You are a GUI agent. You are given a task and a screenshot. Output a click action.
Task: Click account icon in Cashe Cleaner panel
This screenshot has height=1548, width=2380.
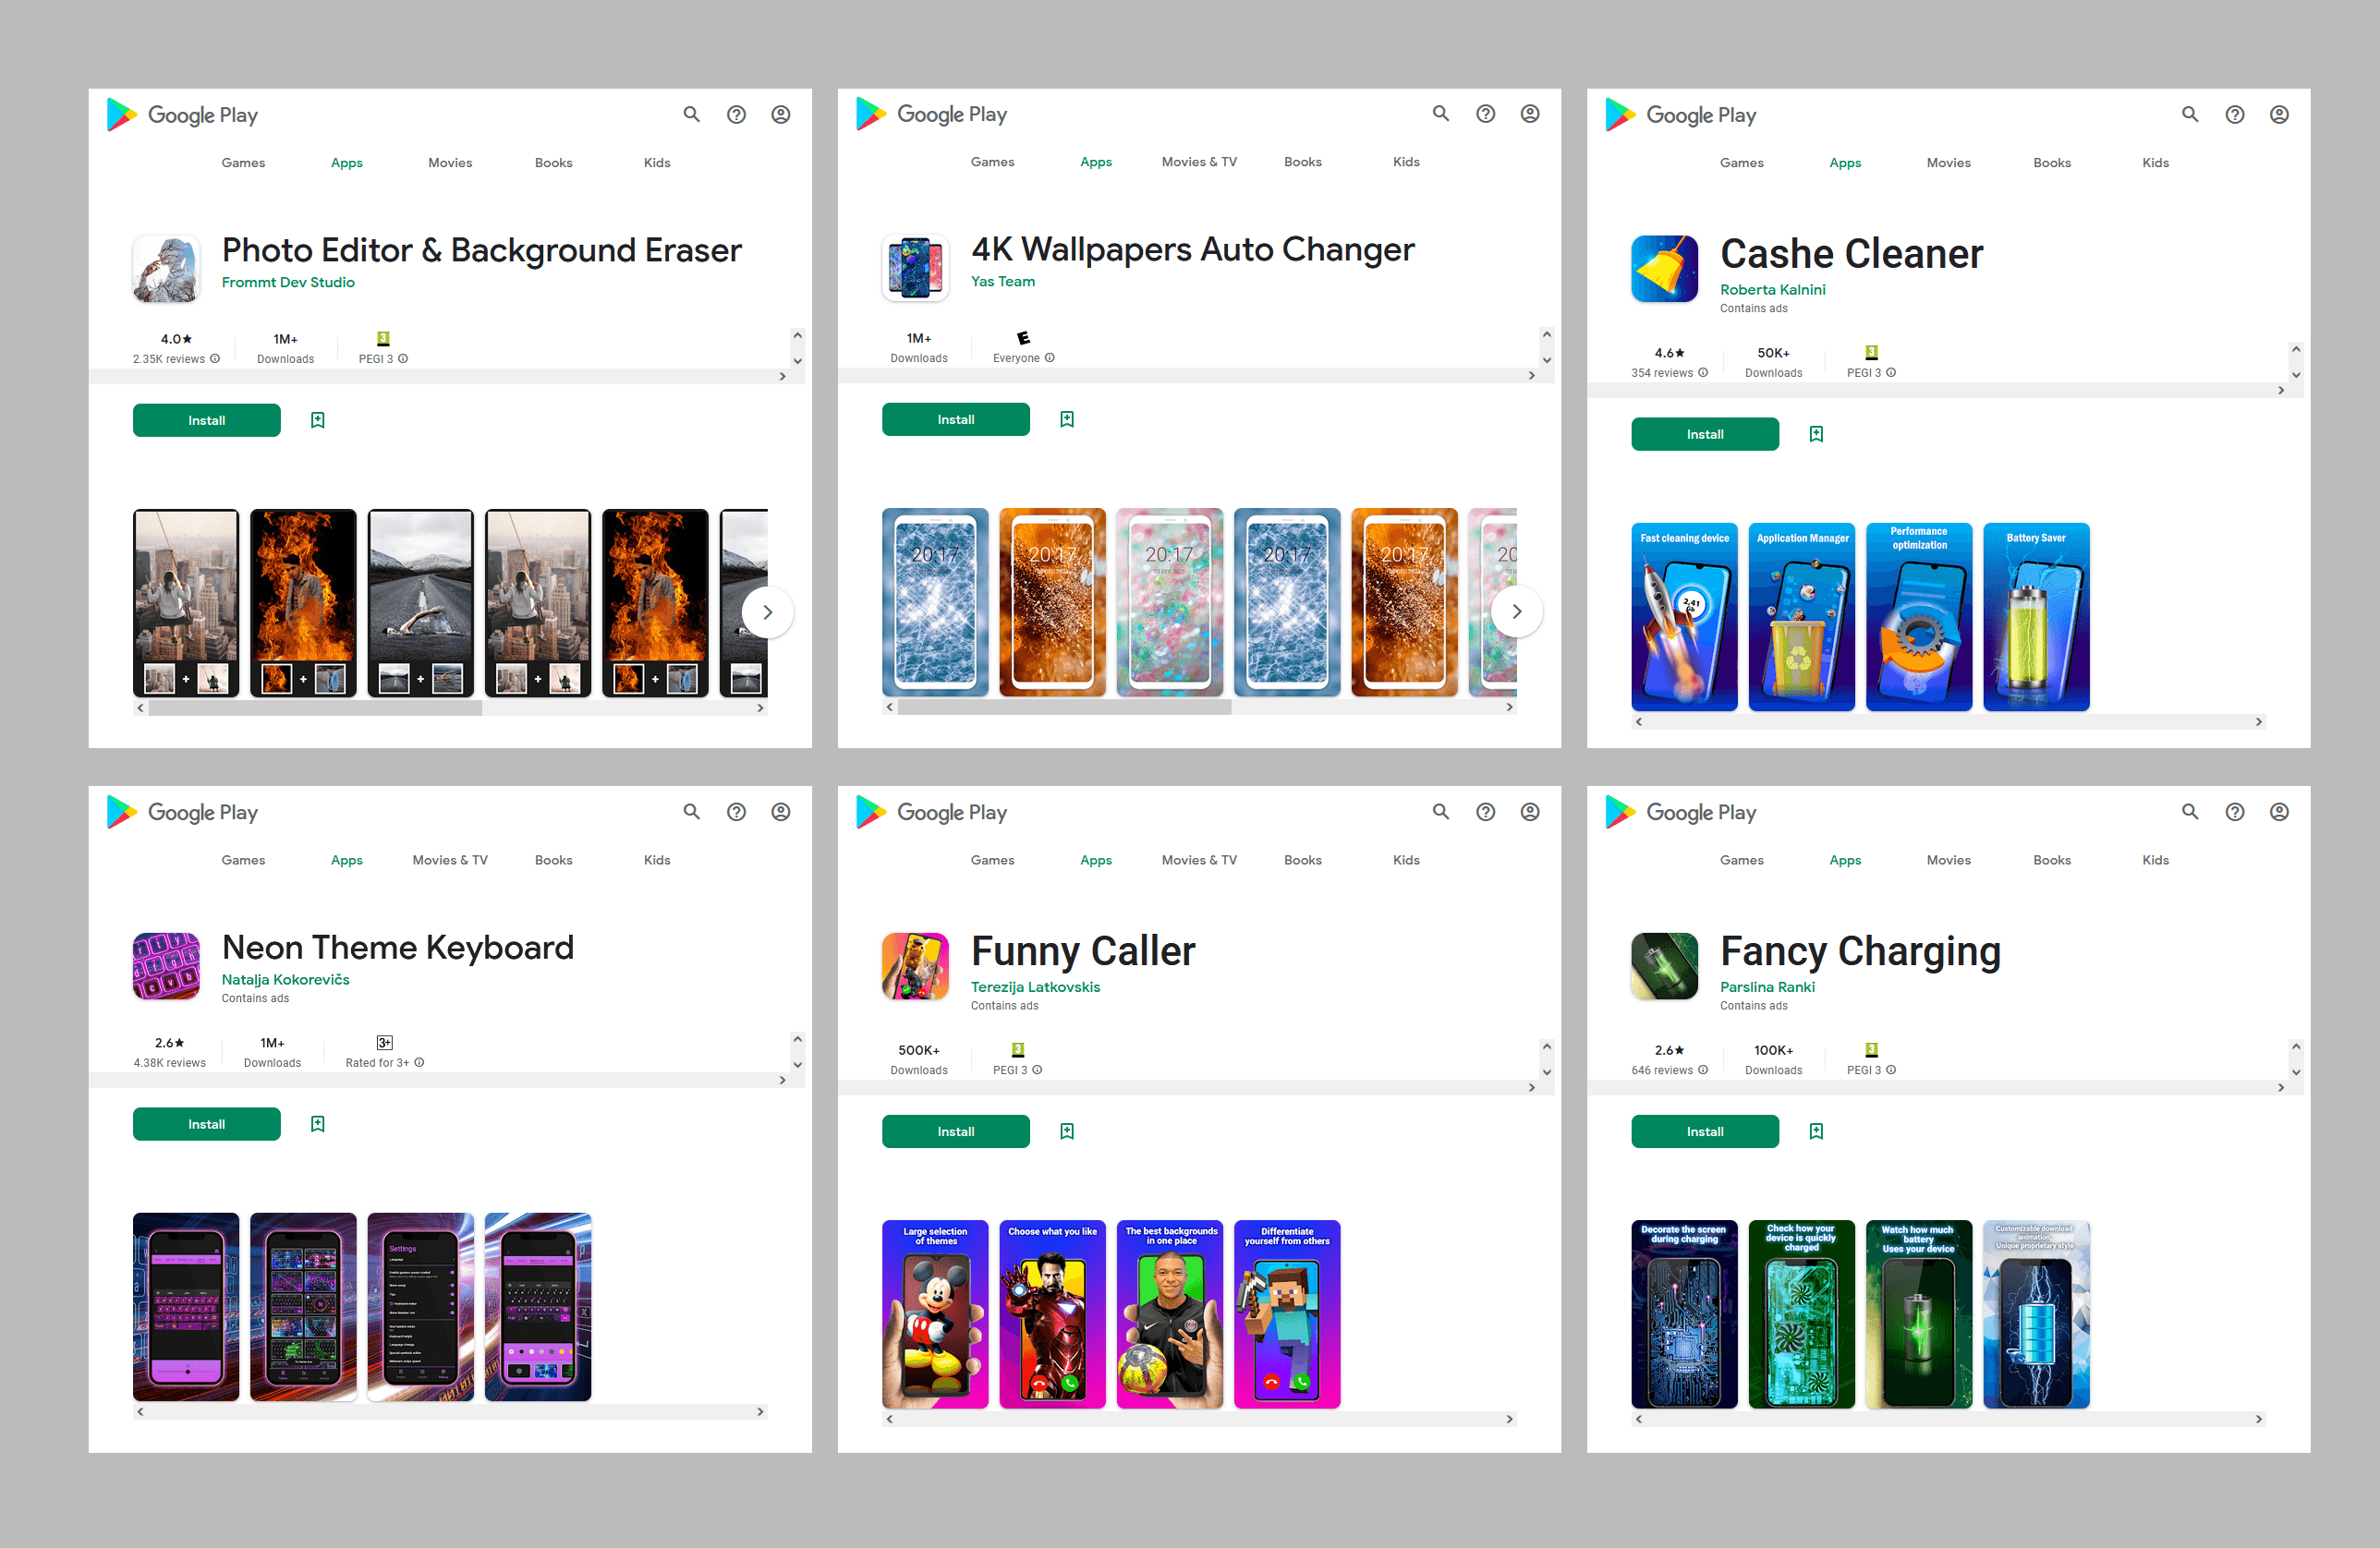pyautogui.click(x=2278, y=114)
